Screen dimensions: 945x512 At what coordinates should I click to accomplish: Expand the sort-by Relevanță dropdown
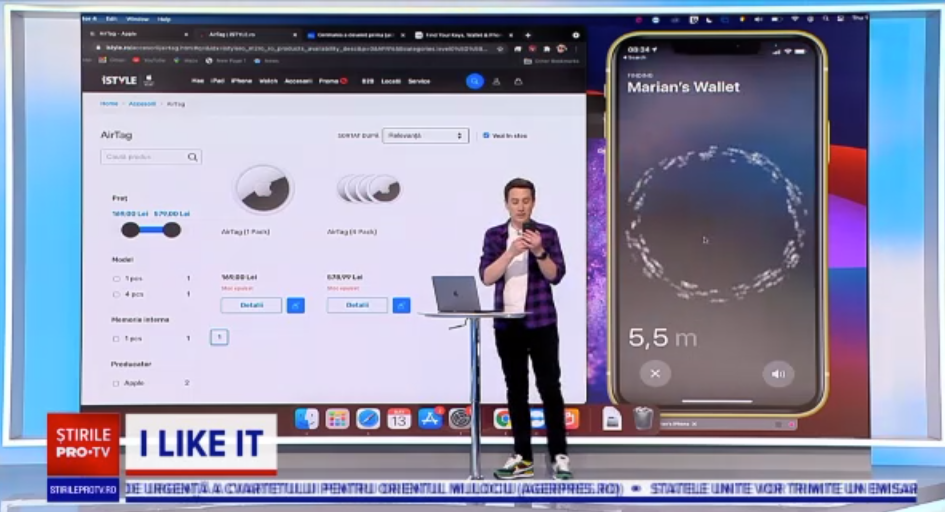(x=425, y=135)
